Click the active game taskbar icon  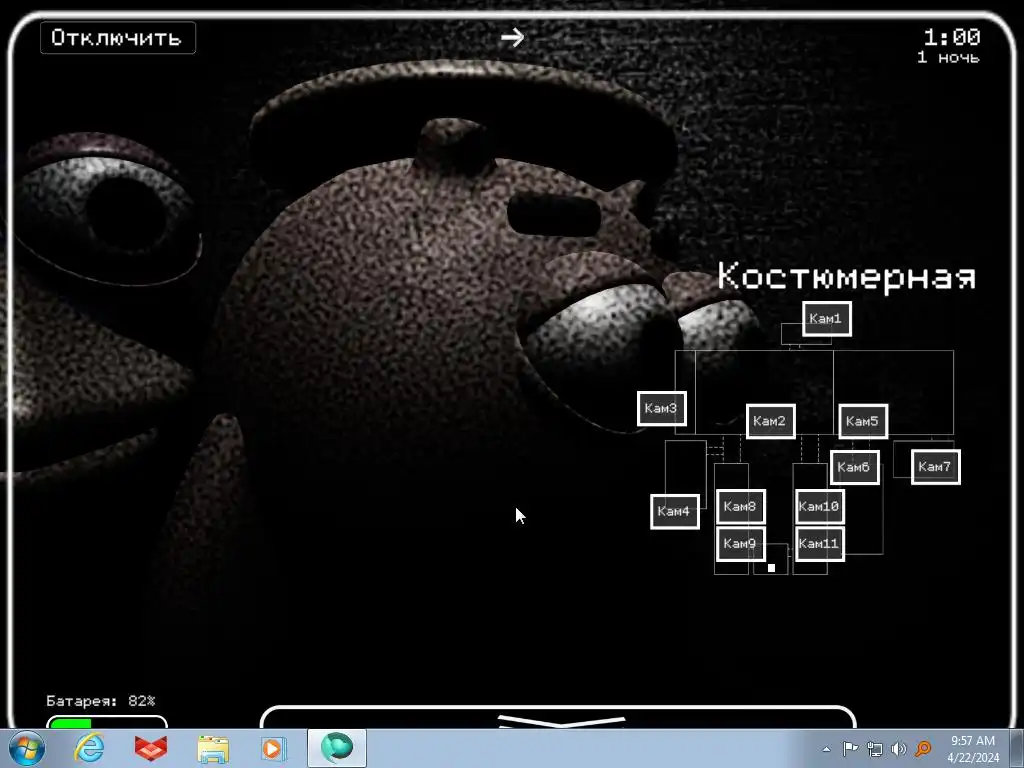[x=337, y=748]
